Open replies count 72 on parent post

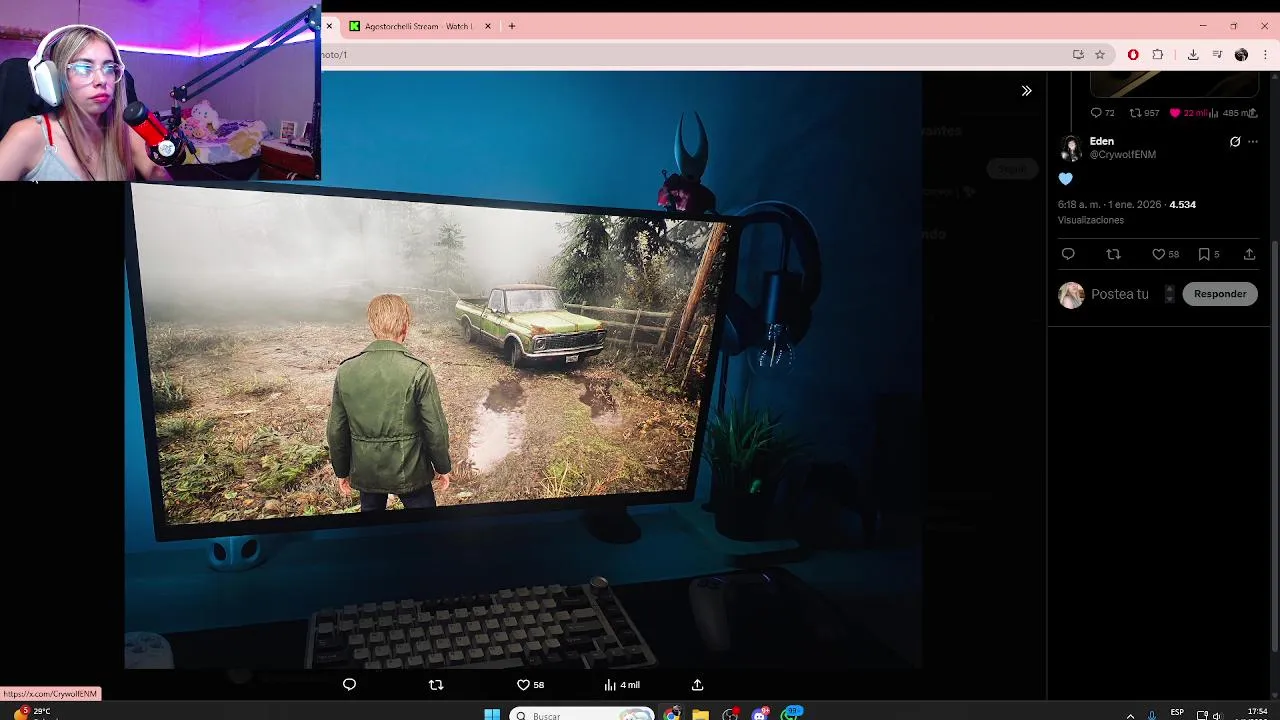pyautogui.click(x=1102, y=113)
